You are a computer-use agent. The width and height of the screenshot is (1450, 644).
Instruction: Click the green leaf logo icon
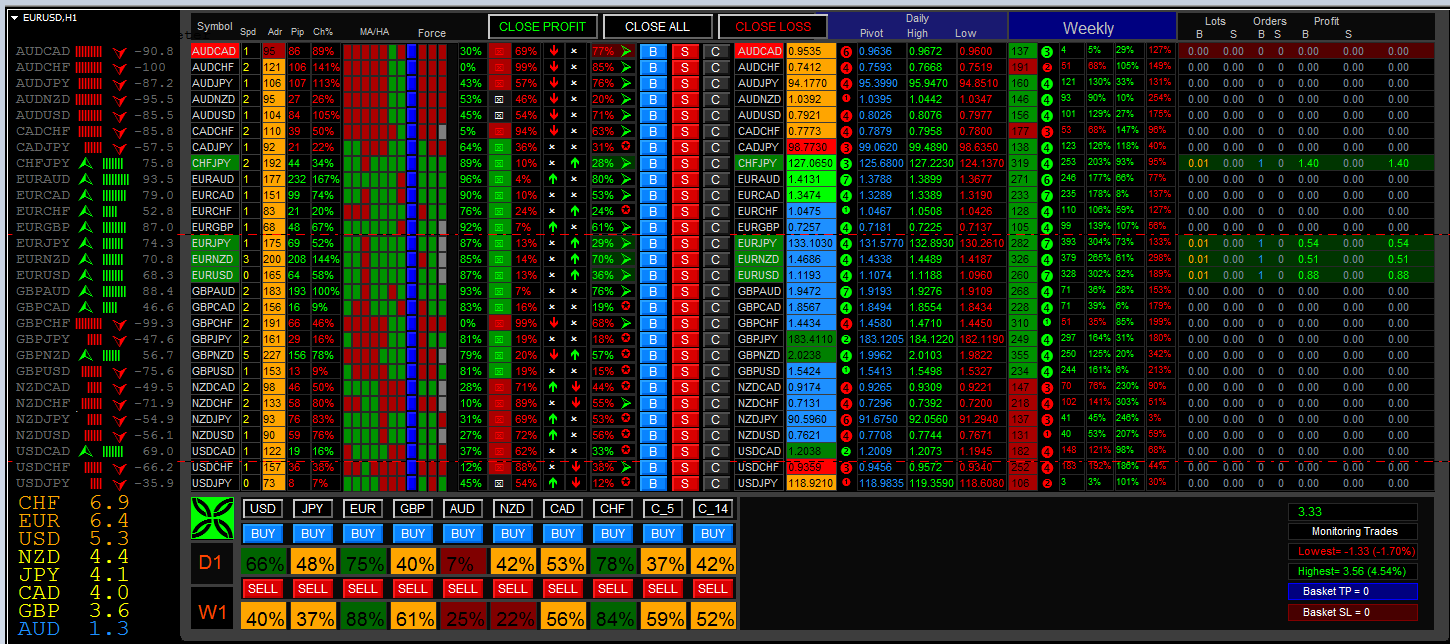(212, 518)
